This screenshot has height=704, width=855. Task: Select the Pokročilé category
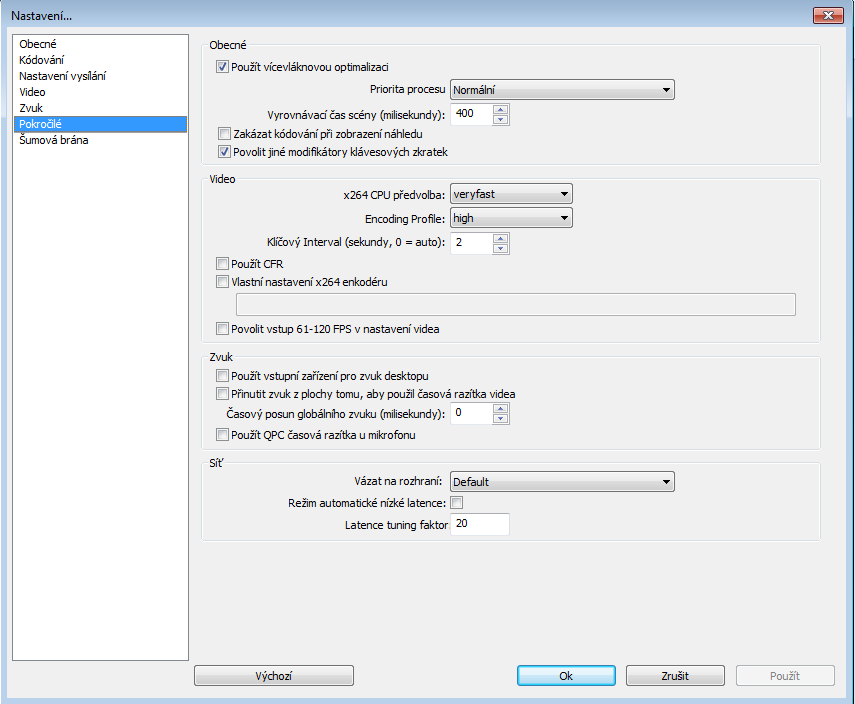[x=100, y=124]
